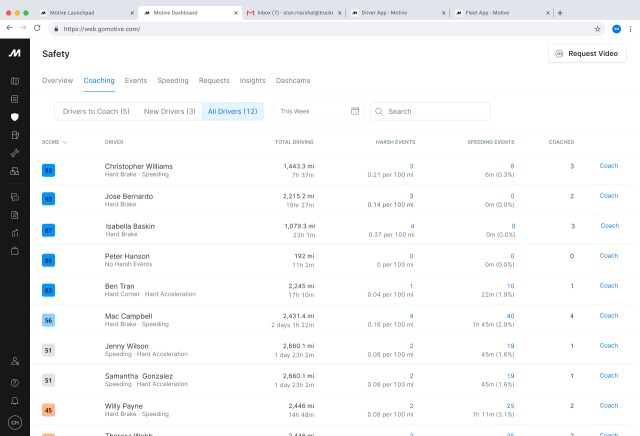Select the Safety shield icon in sidebar
This screenshot has height=436, width=640.
coord(14,117)
